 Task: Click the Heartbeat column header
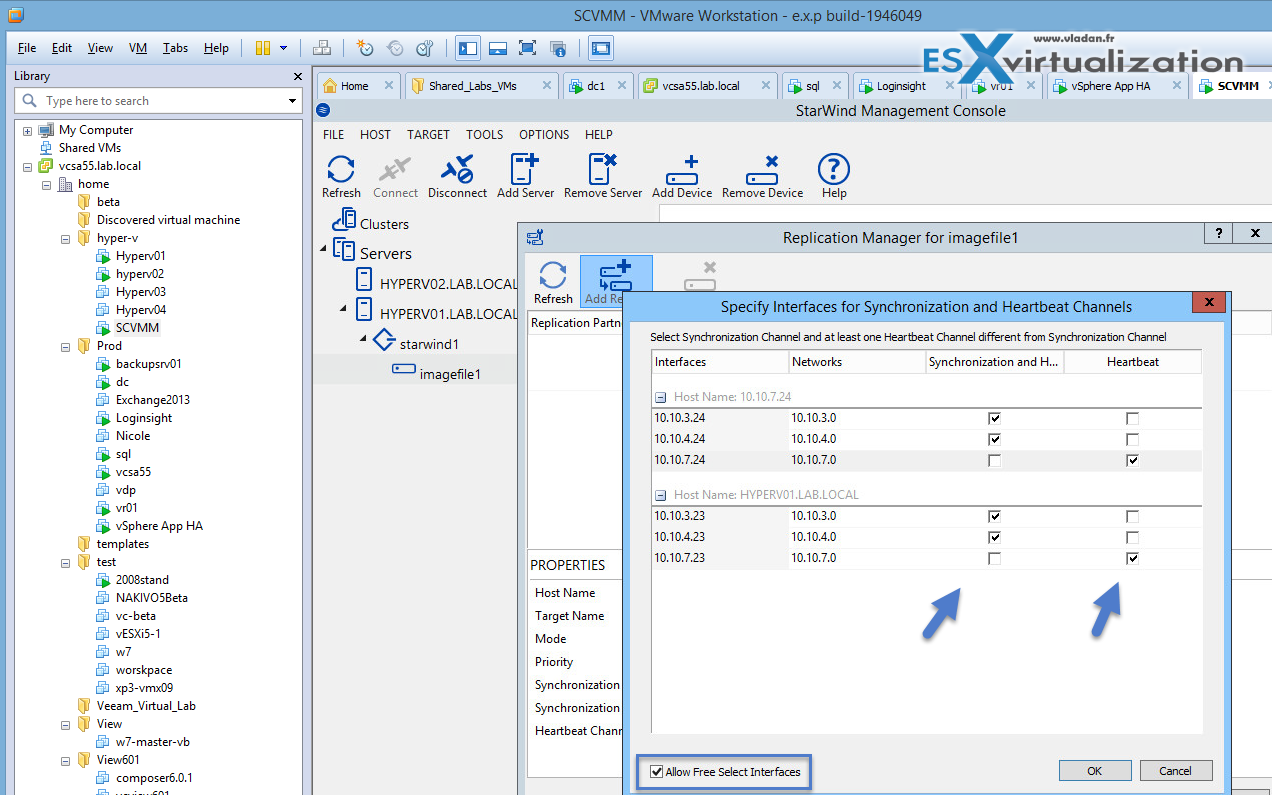[1132, 362]
